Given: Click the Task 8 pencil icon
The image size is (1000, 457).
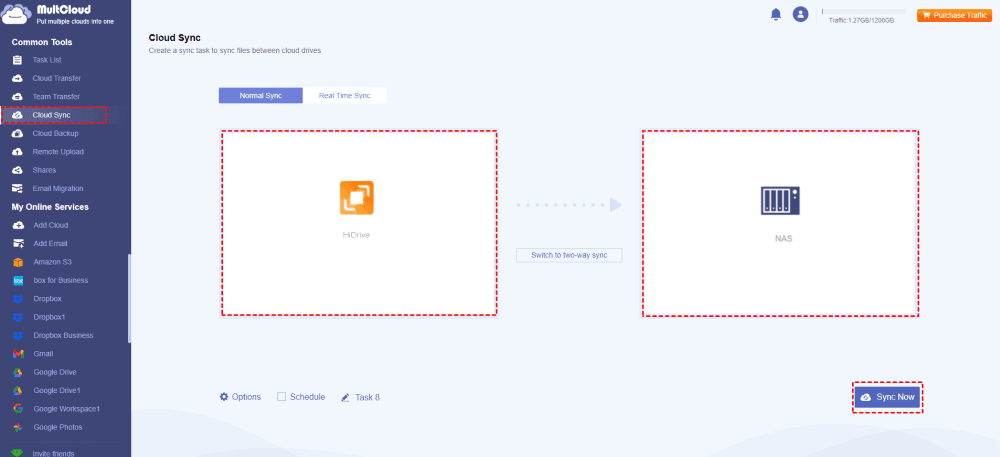Looking at the screenshot, I should (345, 397).
